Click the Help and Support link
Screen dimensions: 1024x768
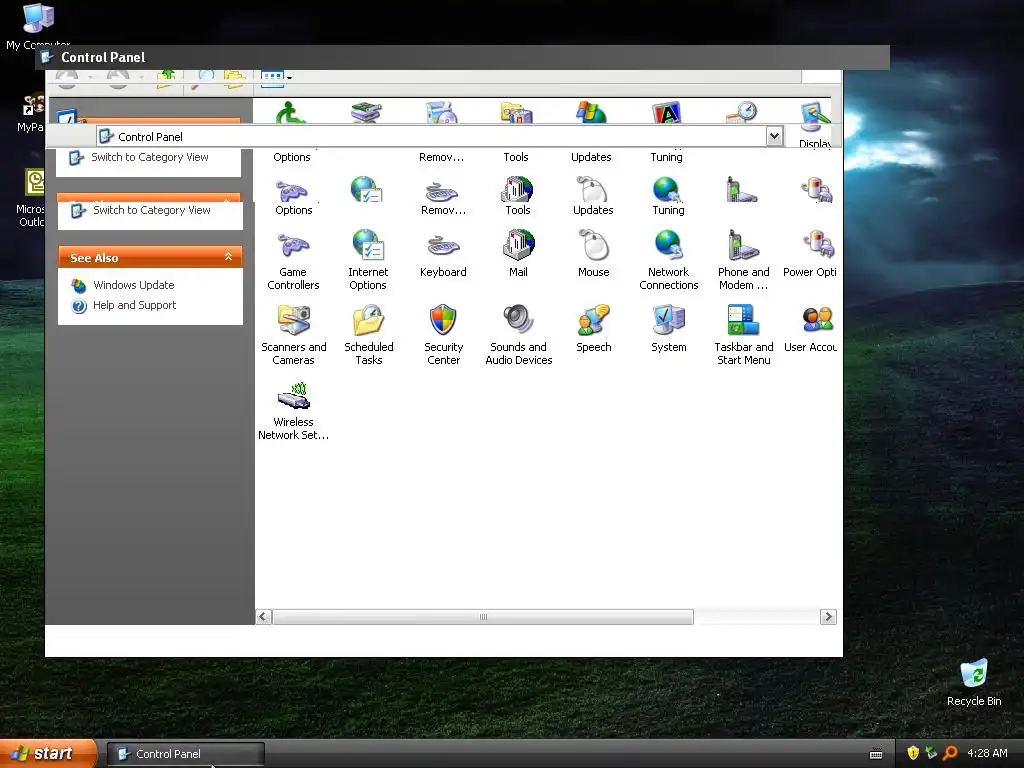tap(135, 305)
